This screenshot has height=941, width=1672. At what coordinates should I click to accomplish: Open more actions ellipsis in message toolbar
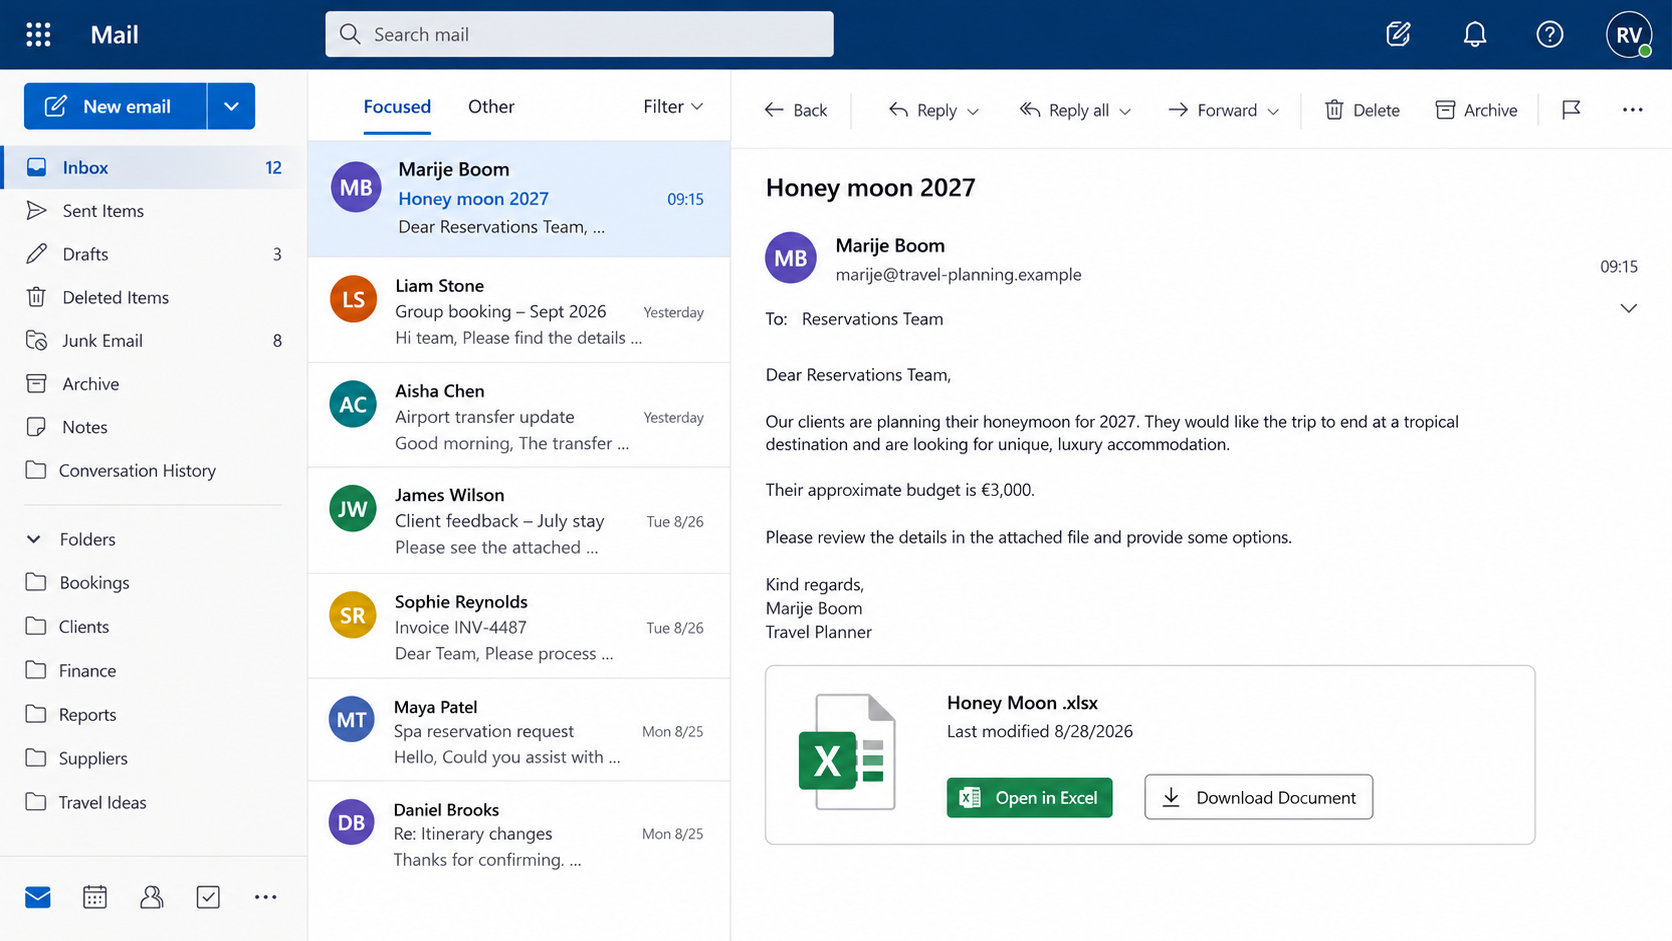(x=1632, y=110)
